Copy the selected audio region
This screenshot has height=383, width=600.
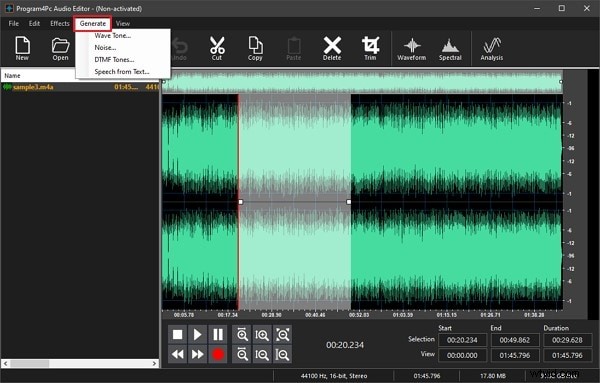255,49
